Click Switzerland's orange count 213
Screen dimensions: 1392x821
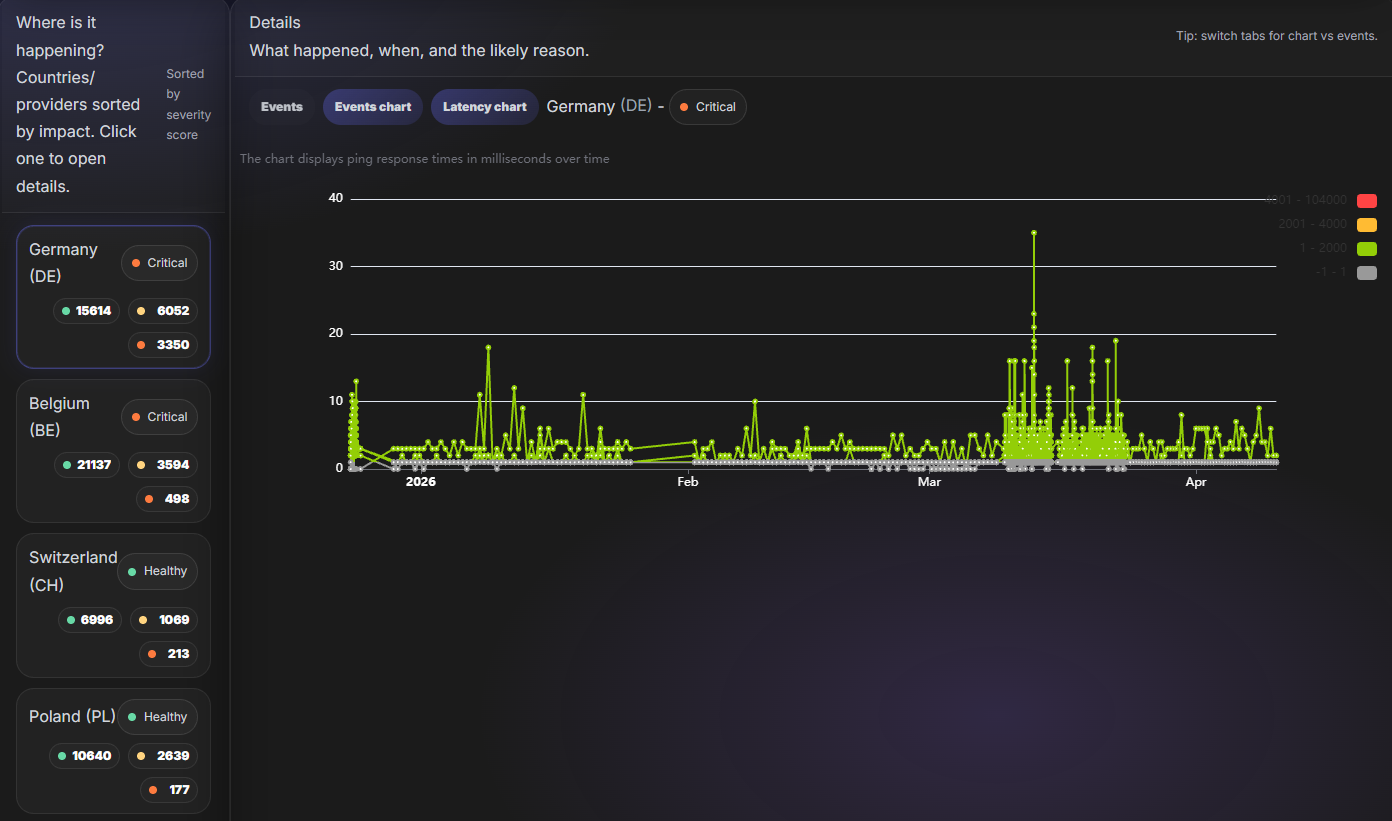(x=168, y=654)
